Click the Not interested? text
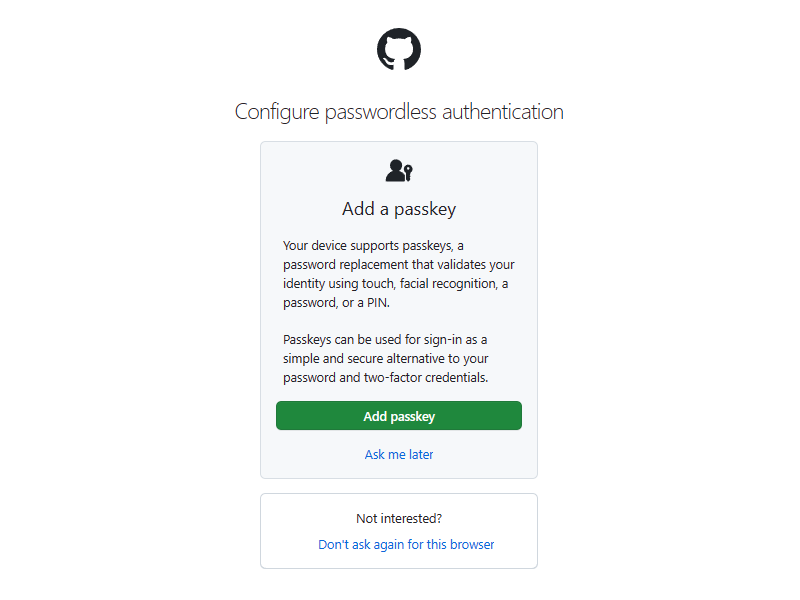 tap(399, 518)
